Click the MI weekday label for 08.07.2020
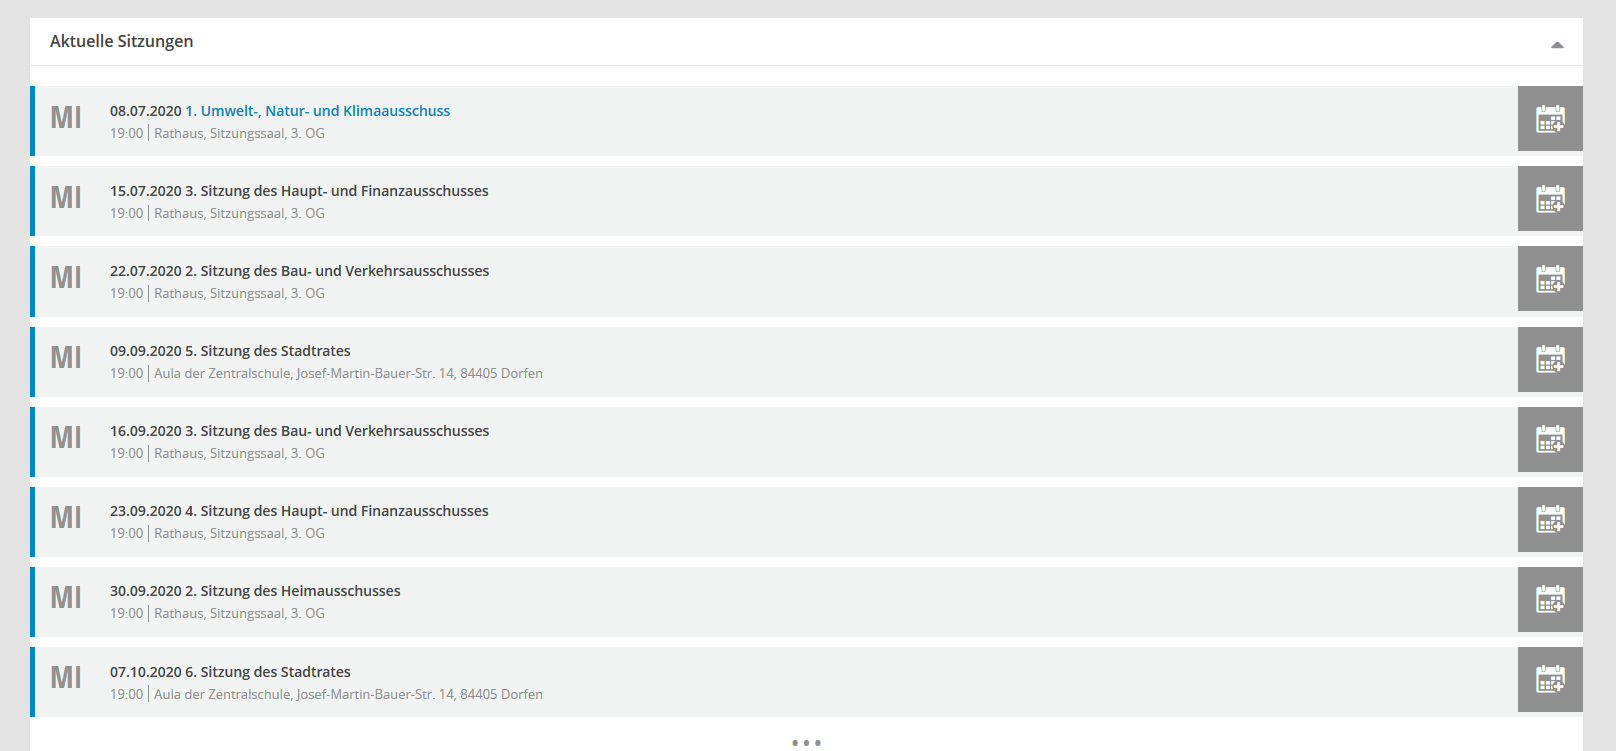Screen dimensions: 1616x751 tap(66, 118)
